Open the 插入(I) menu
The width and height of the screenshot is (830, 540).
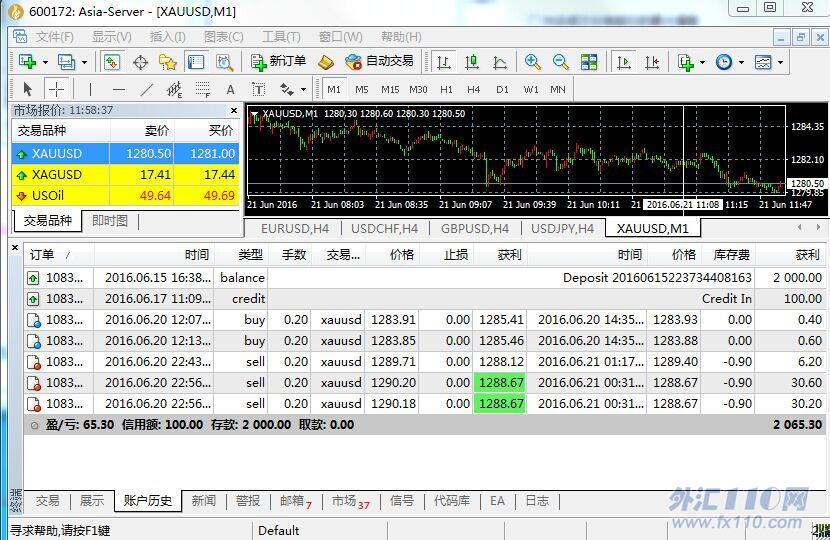click(167, 37)
